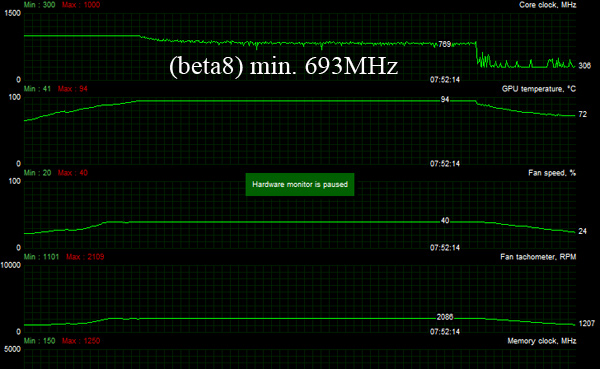Image resolution: width=600 pixels, height=369 pixels.
Task: Click the 5000 axis label of the memory clock graph
Action: click(12, 349)
